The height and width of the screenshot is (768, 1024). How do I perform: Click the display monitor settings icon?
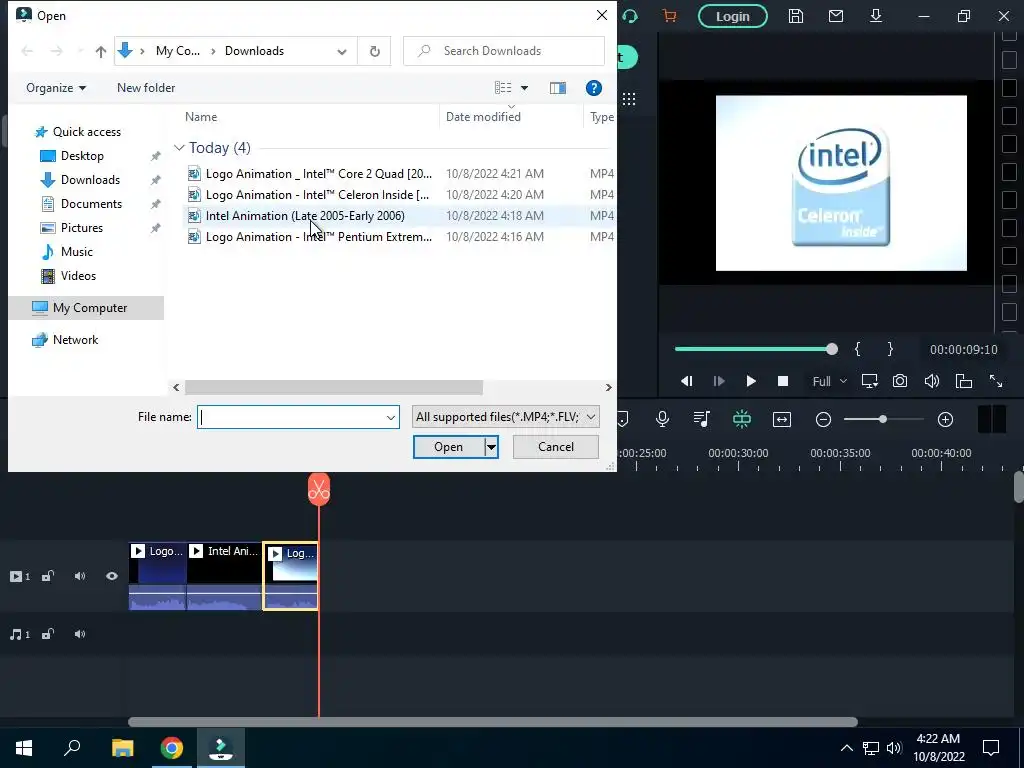click(869, 381)
